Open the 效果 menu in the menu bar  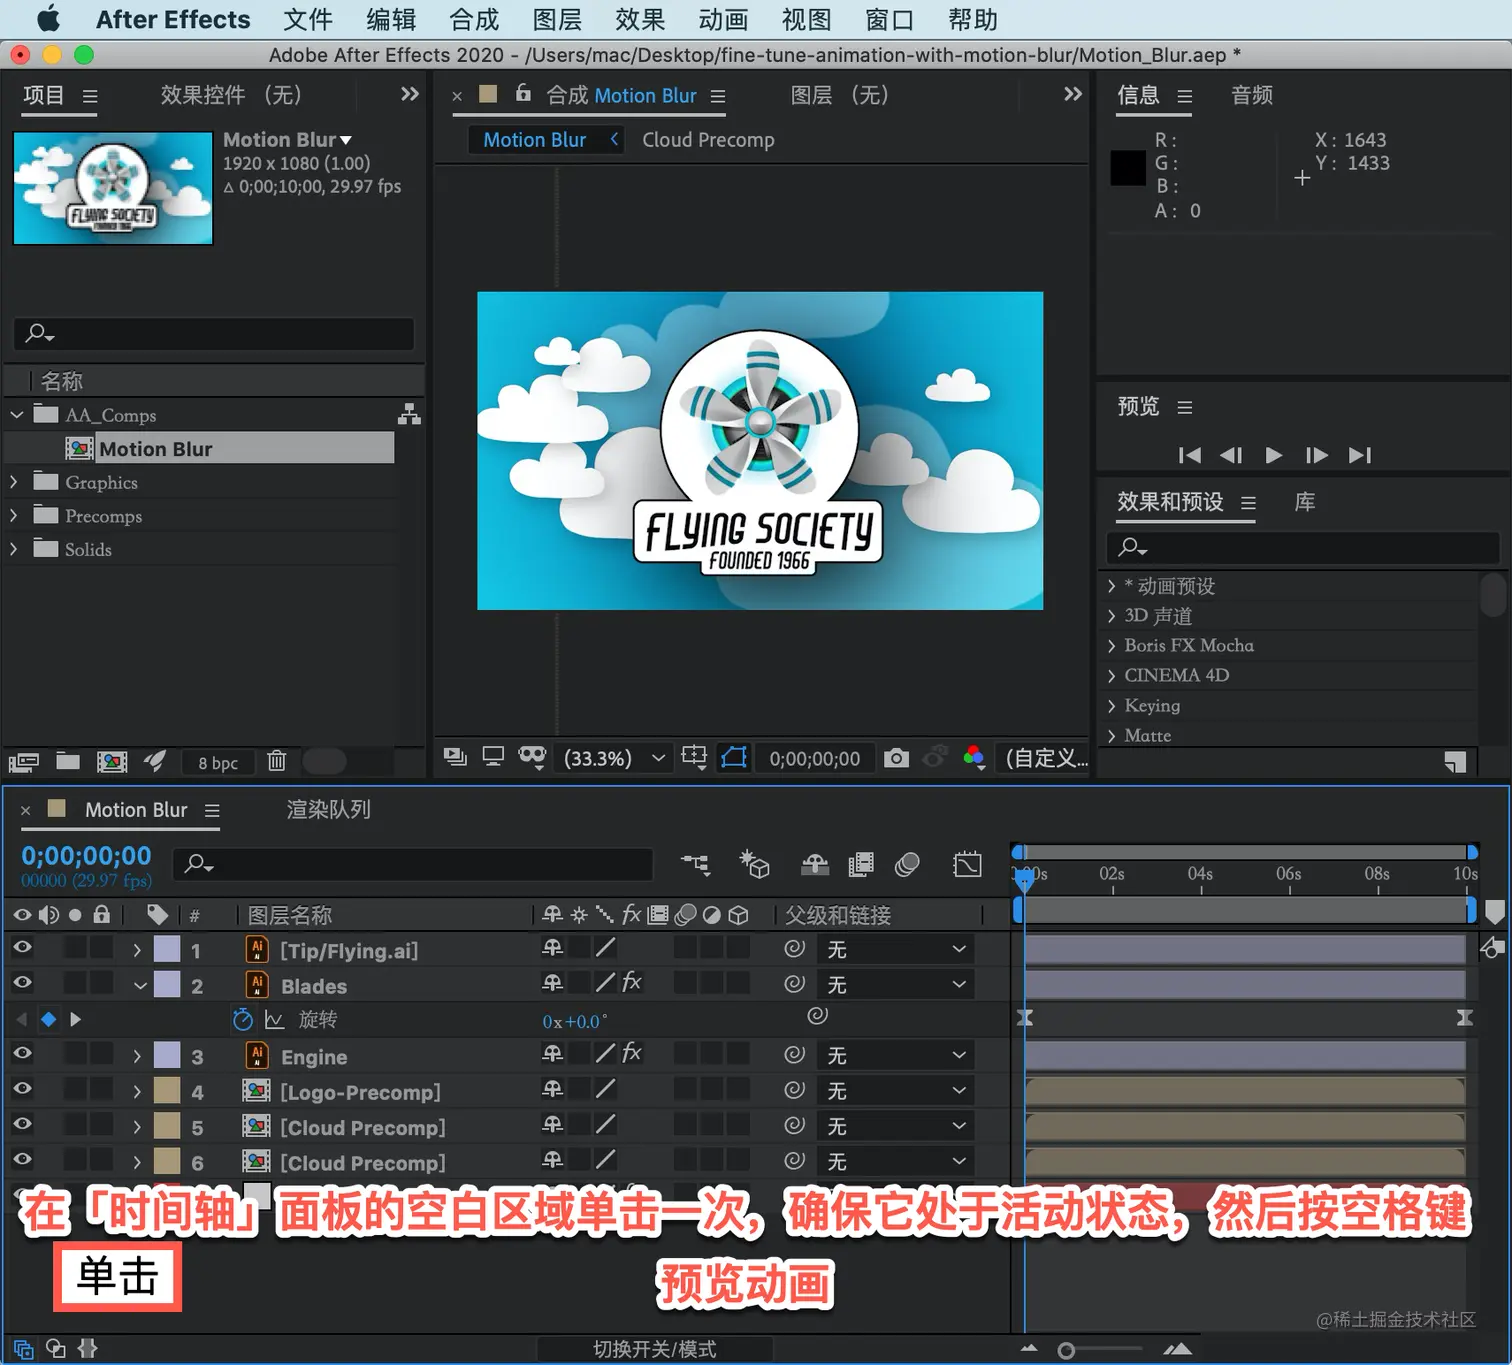point(640,20)
